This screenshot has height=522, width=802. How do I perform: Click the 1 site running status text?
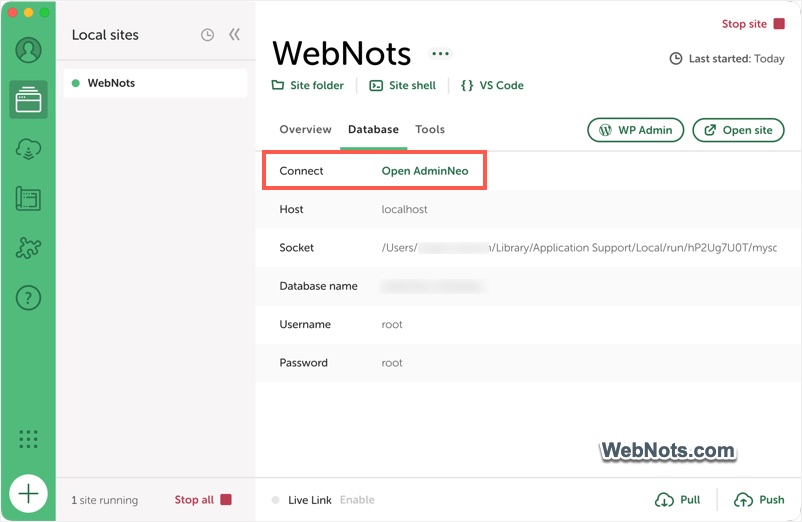104,500
